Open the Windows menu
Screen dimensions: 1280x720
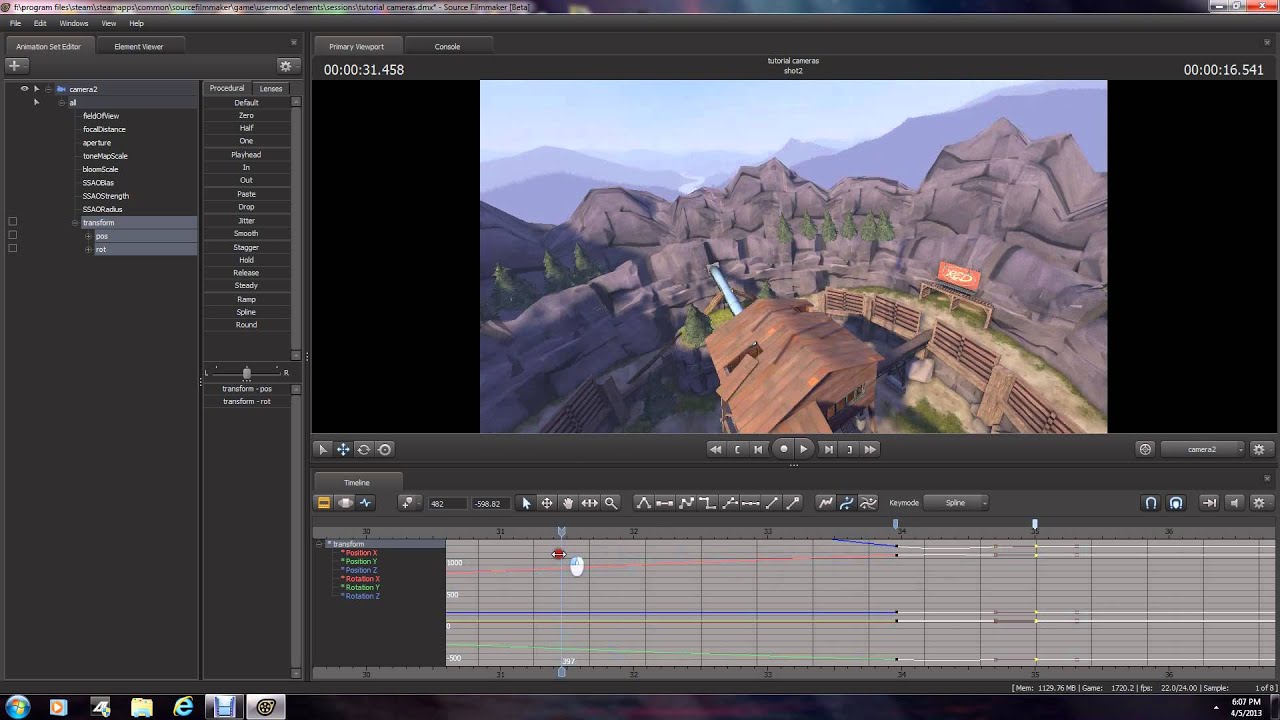pos(74,23)
